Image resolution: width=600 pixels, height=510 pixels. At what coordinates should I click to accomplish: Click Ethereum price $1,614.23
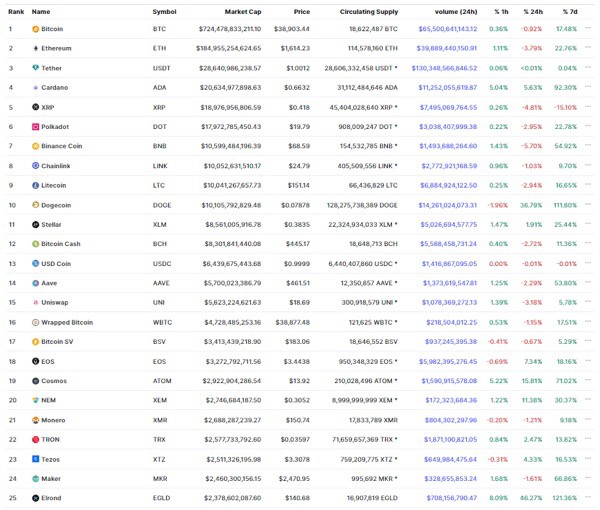click(295, 48)
